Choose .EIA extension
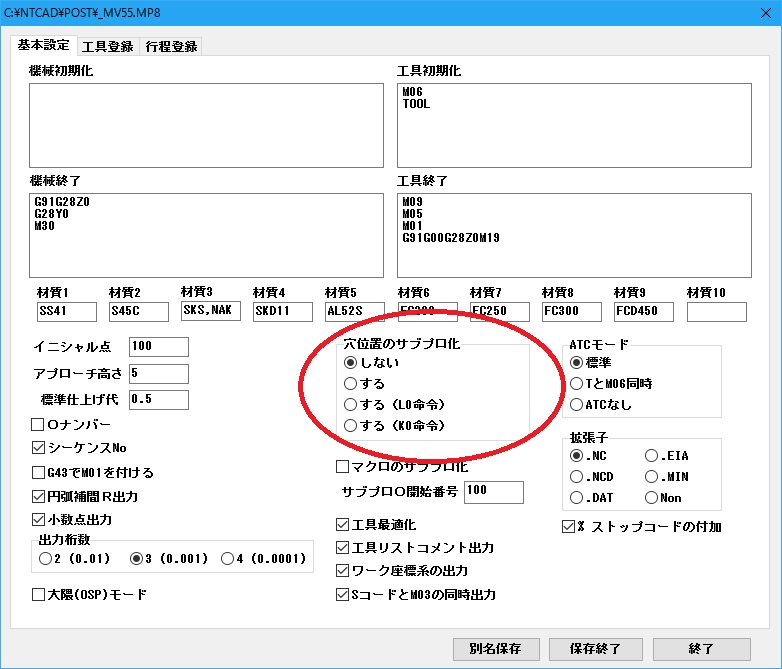 [x=651, y=455]
